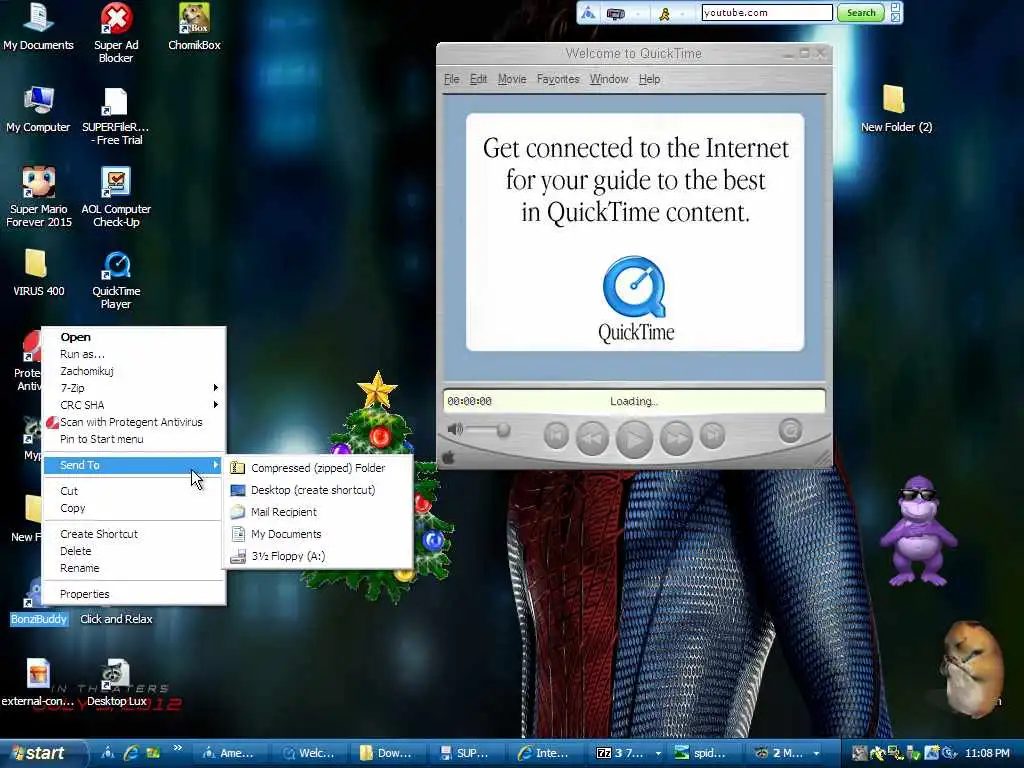The height and width of the screenshot is (768, 1024).
Task: Send to My Documents
Action: (318, 534)
